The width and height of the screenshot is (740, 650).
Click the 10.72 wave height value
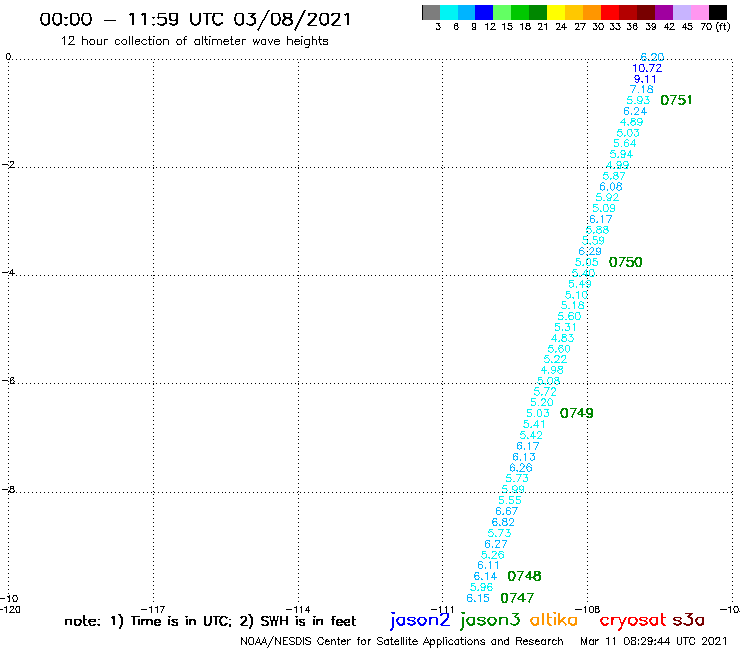coord(647,68)
